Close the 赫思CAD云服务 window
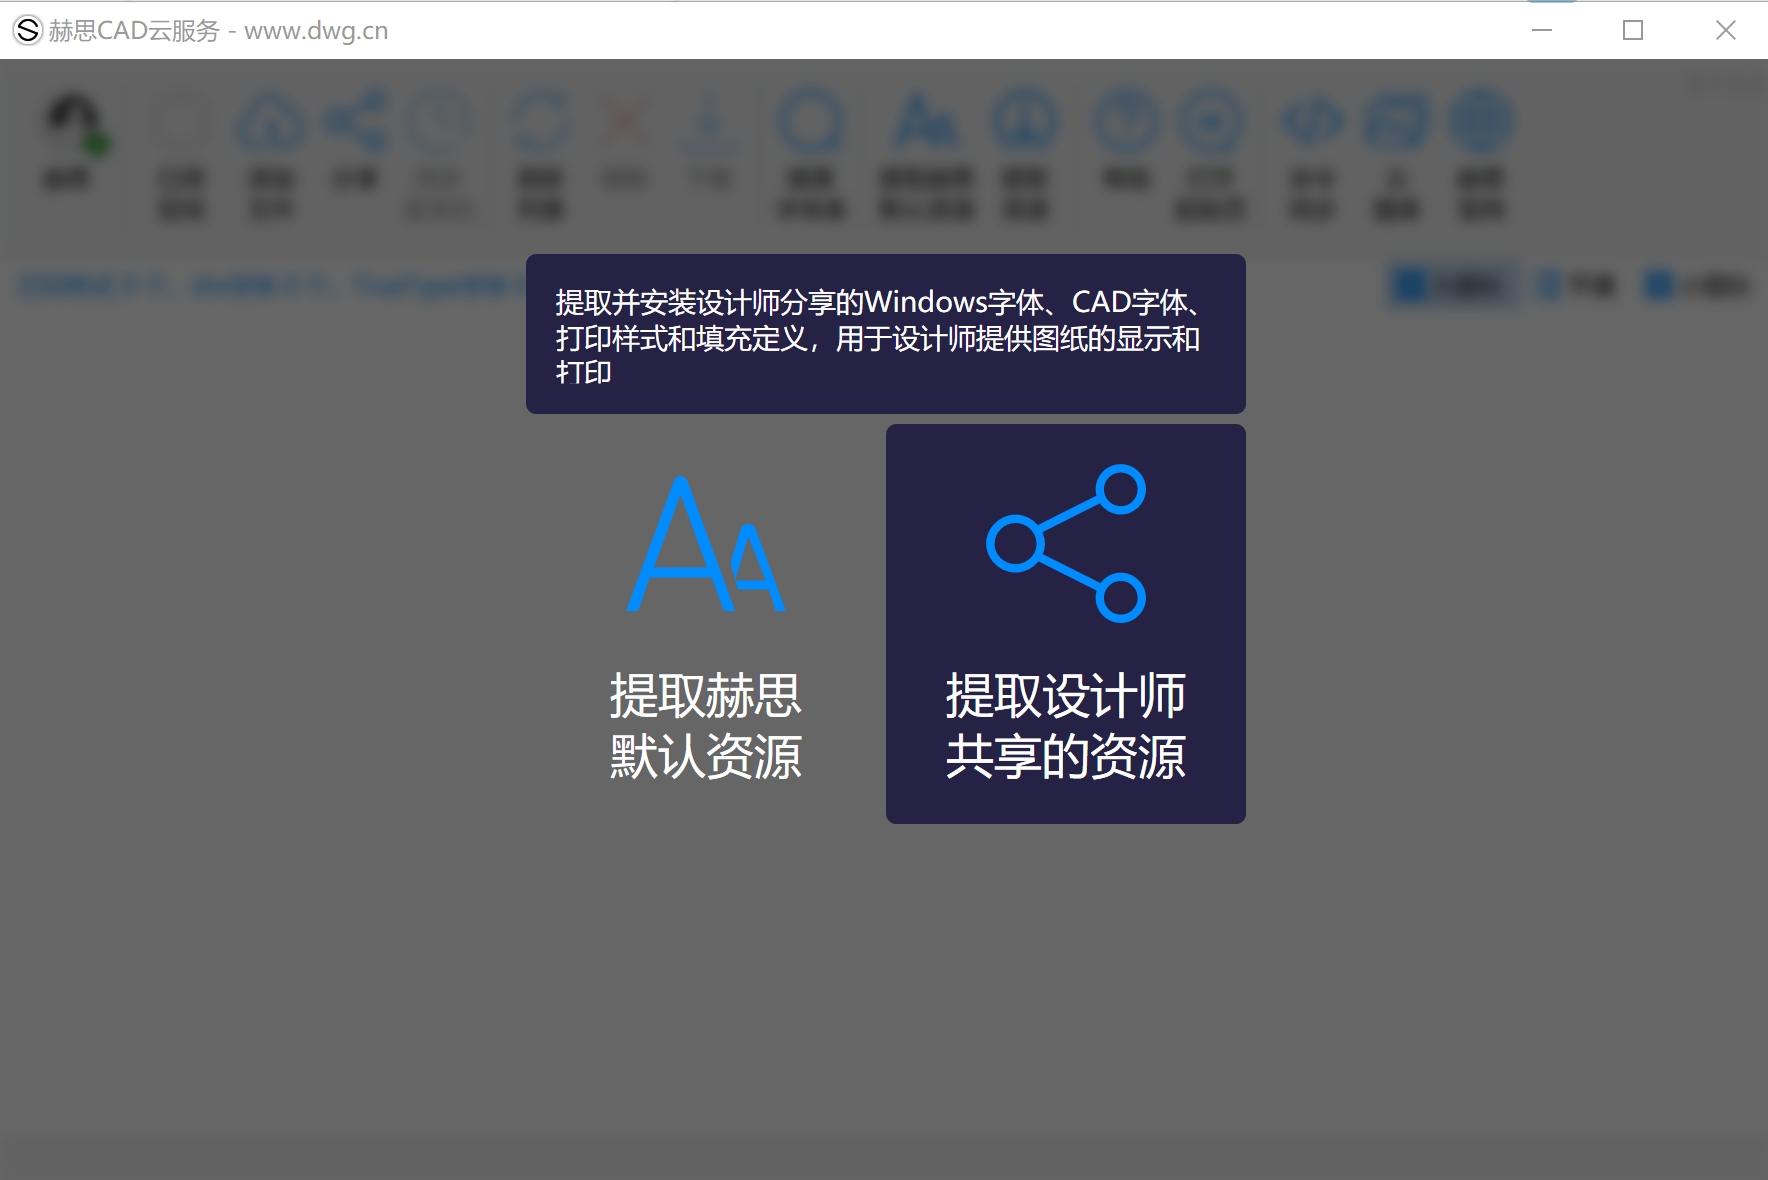The width and height of the screenshot is (1768, 1180). pos(1725,30)
